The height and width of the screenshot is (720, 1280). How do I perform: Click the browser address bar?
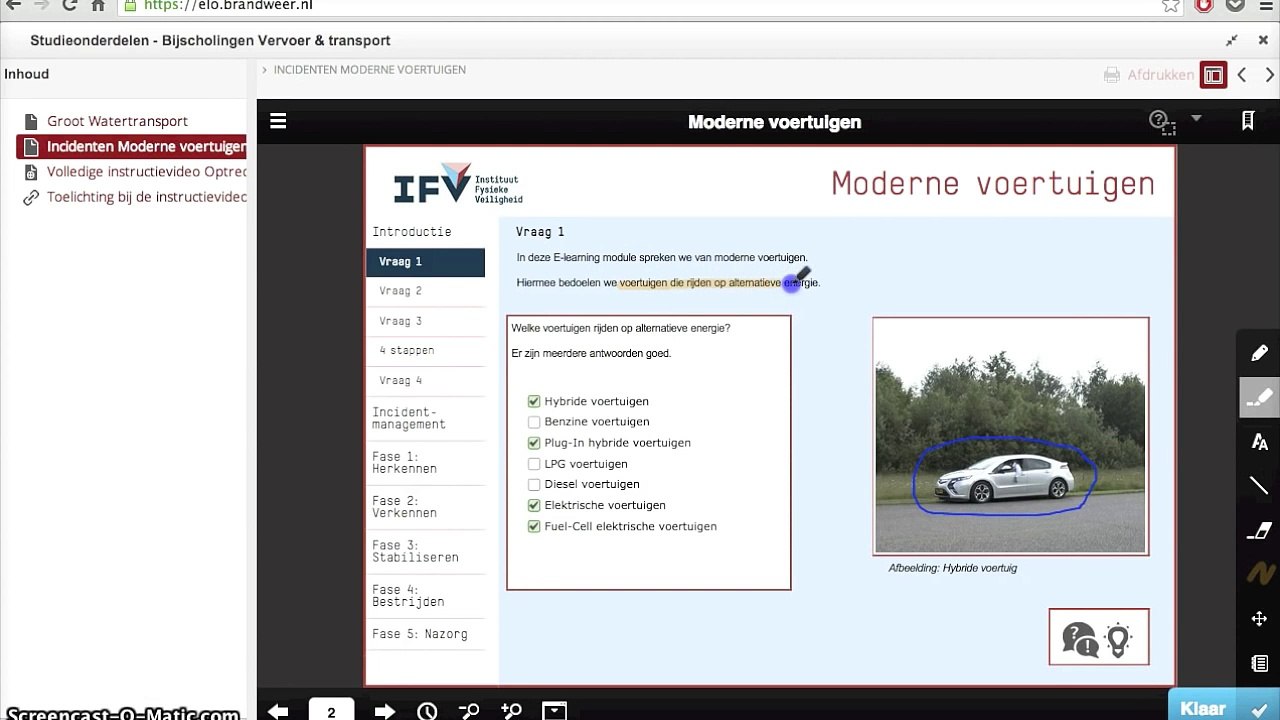point(640,5)
